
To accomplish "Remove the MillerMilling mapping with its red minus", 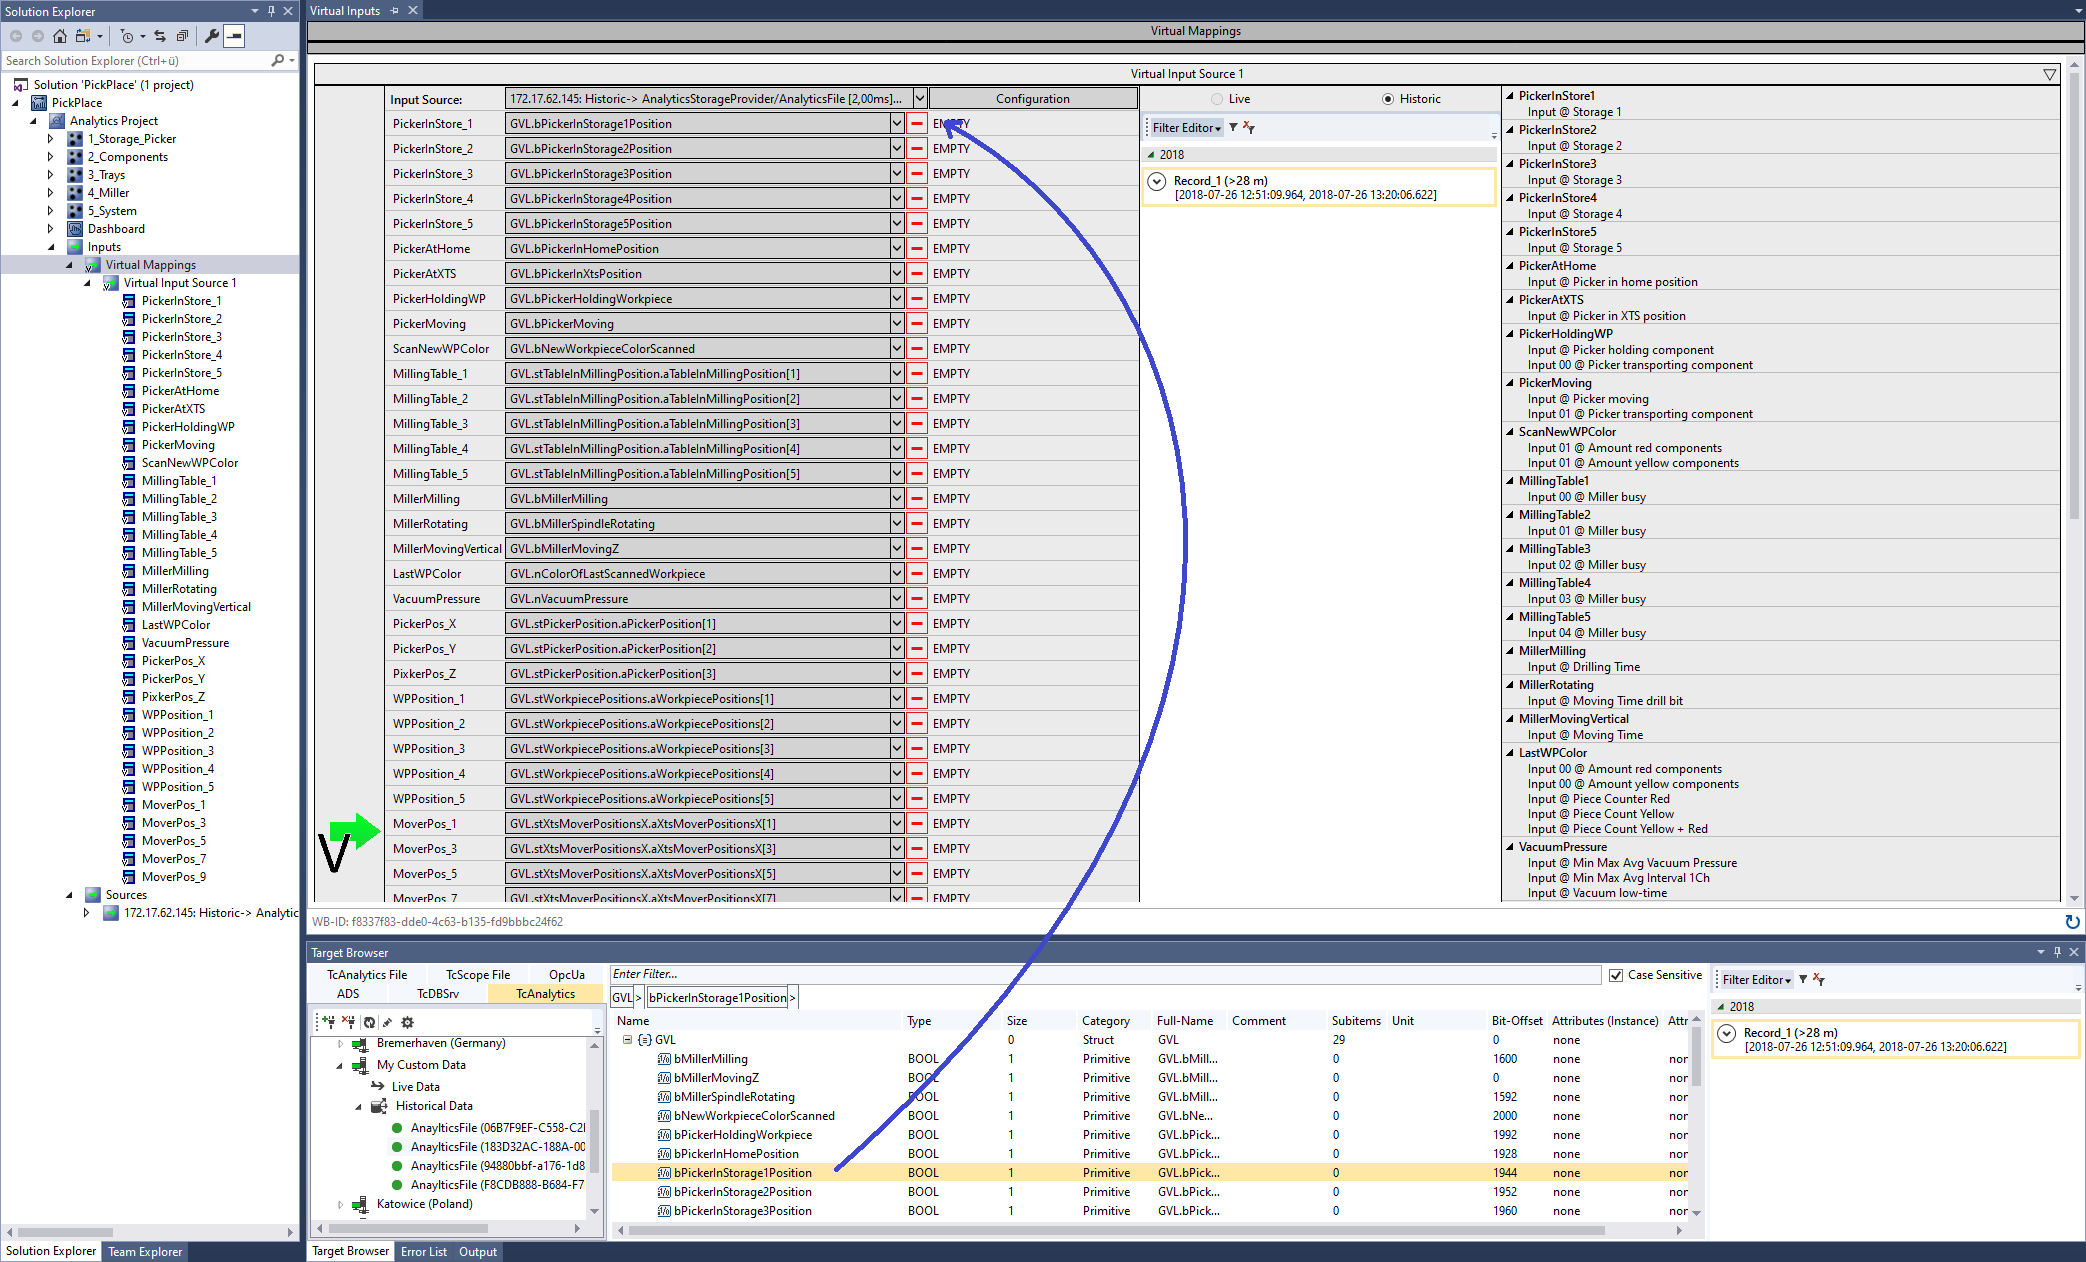I will click(917, 499).
